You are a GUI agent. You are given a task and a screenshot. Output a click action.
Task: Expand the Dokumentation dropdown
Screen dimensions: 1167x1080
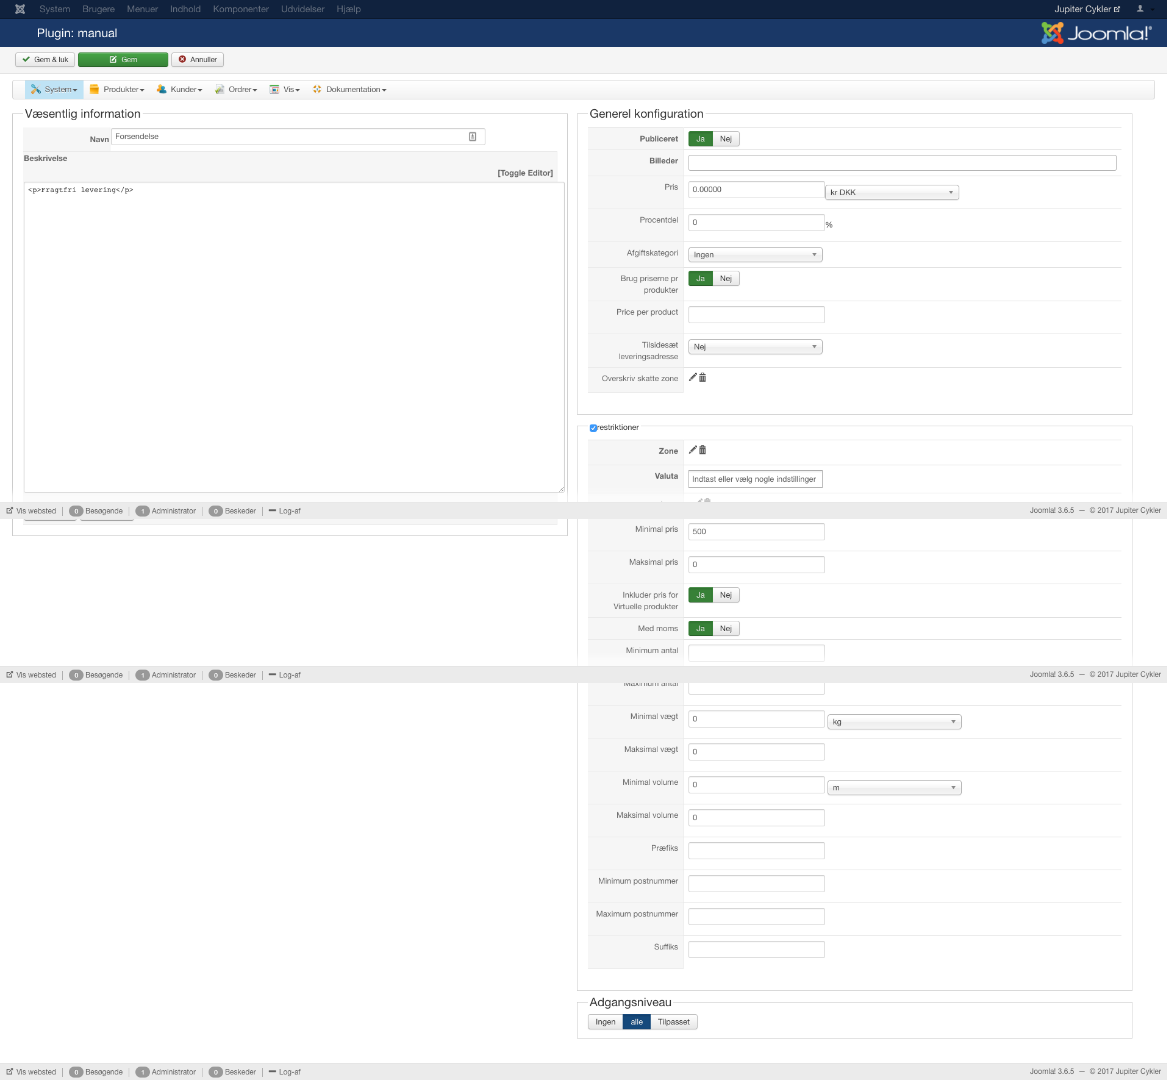pos(349,89)
